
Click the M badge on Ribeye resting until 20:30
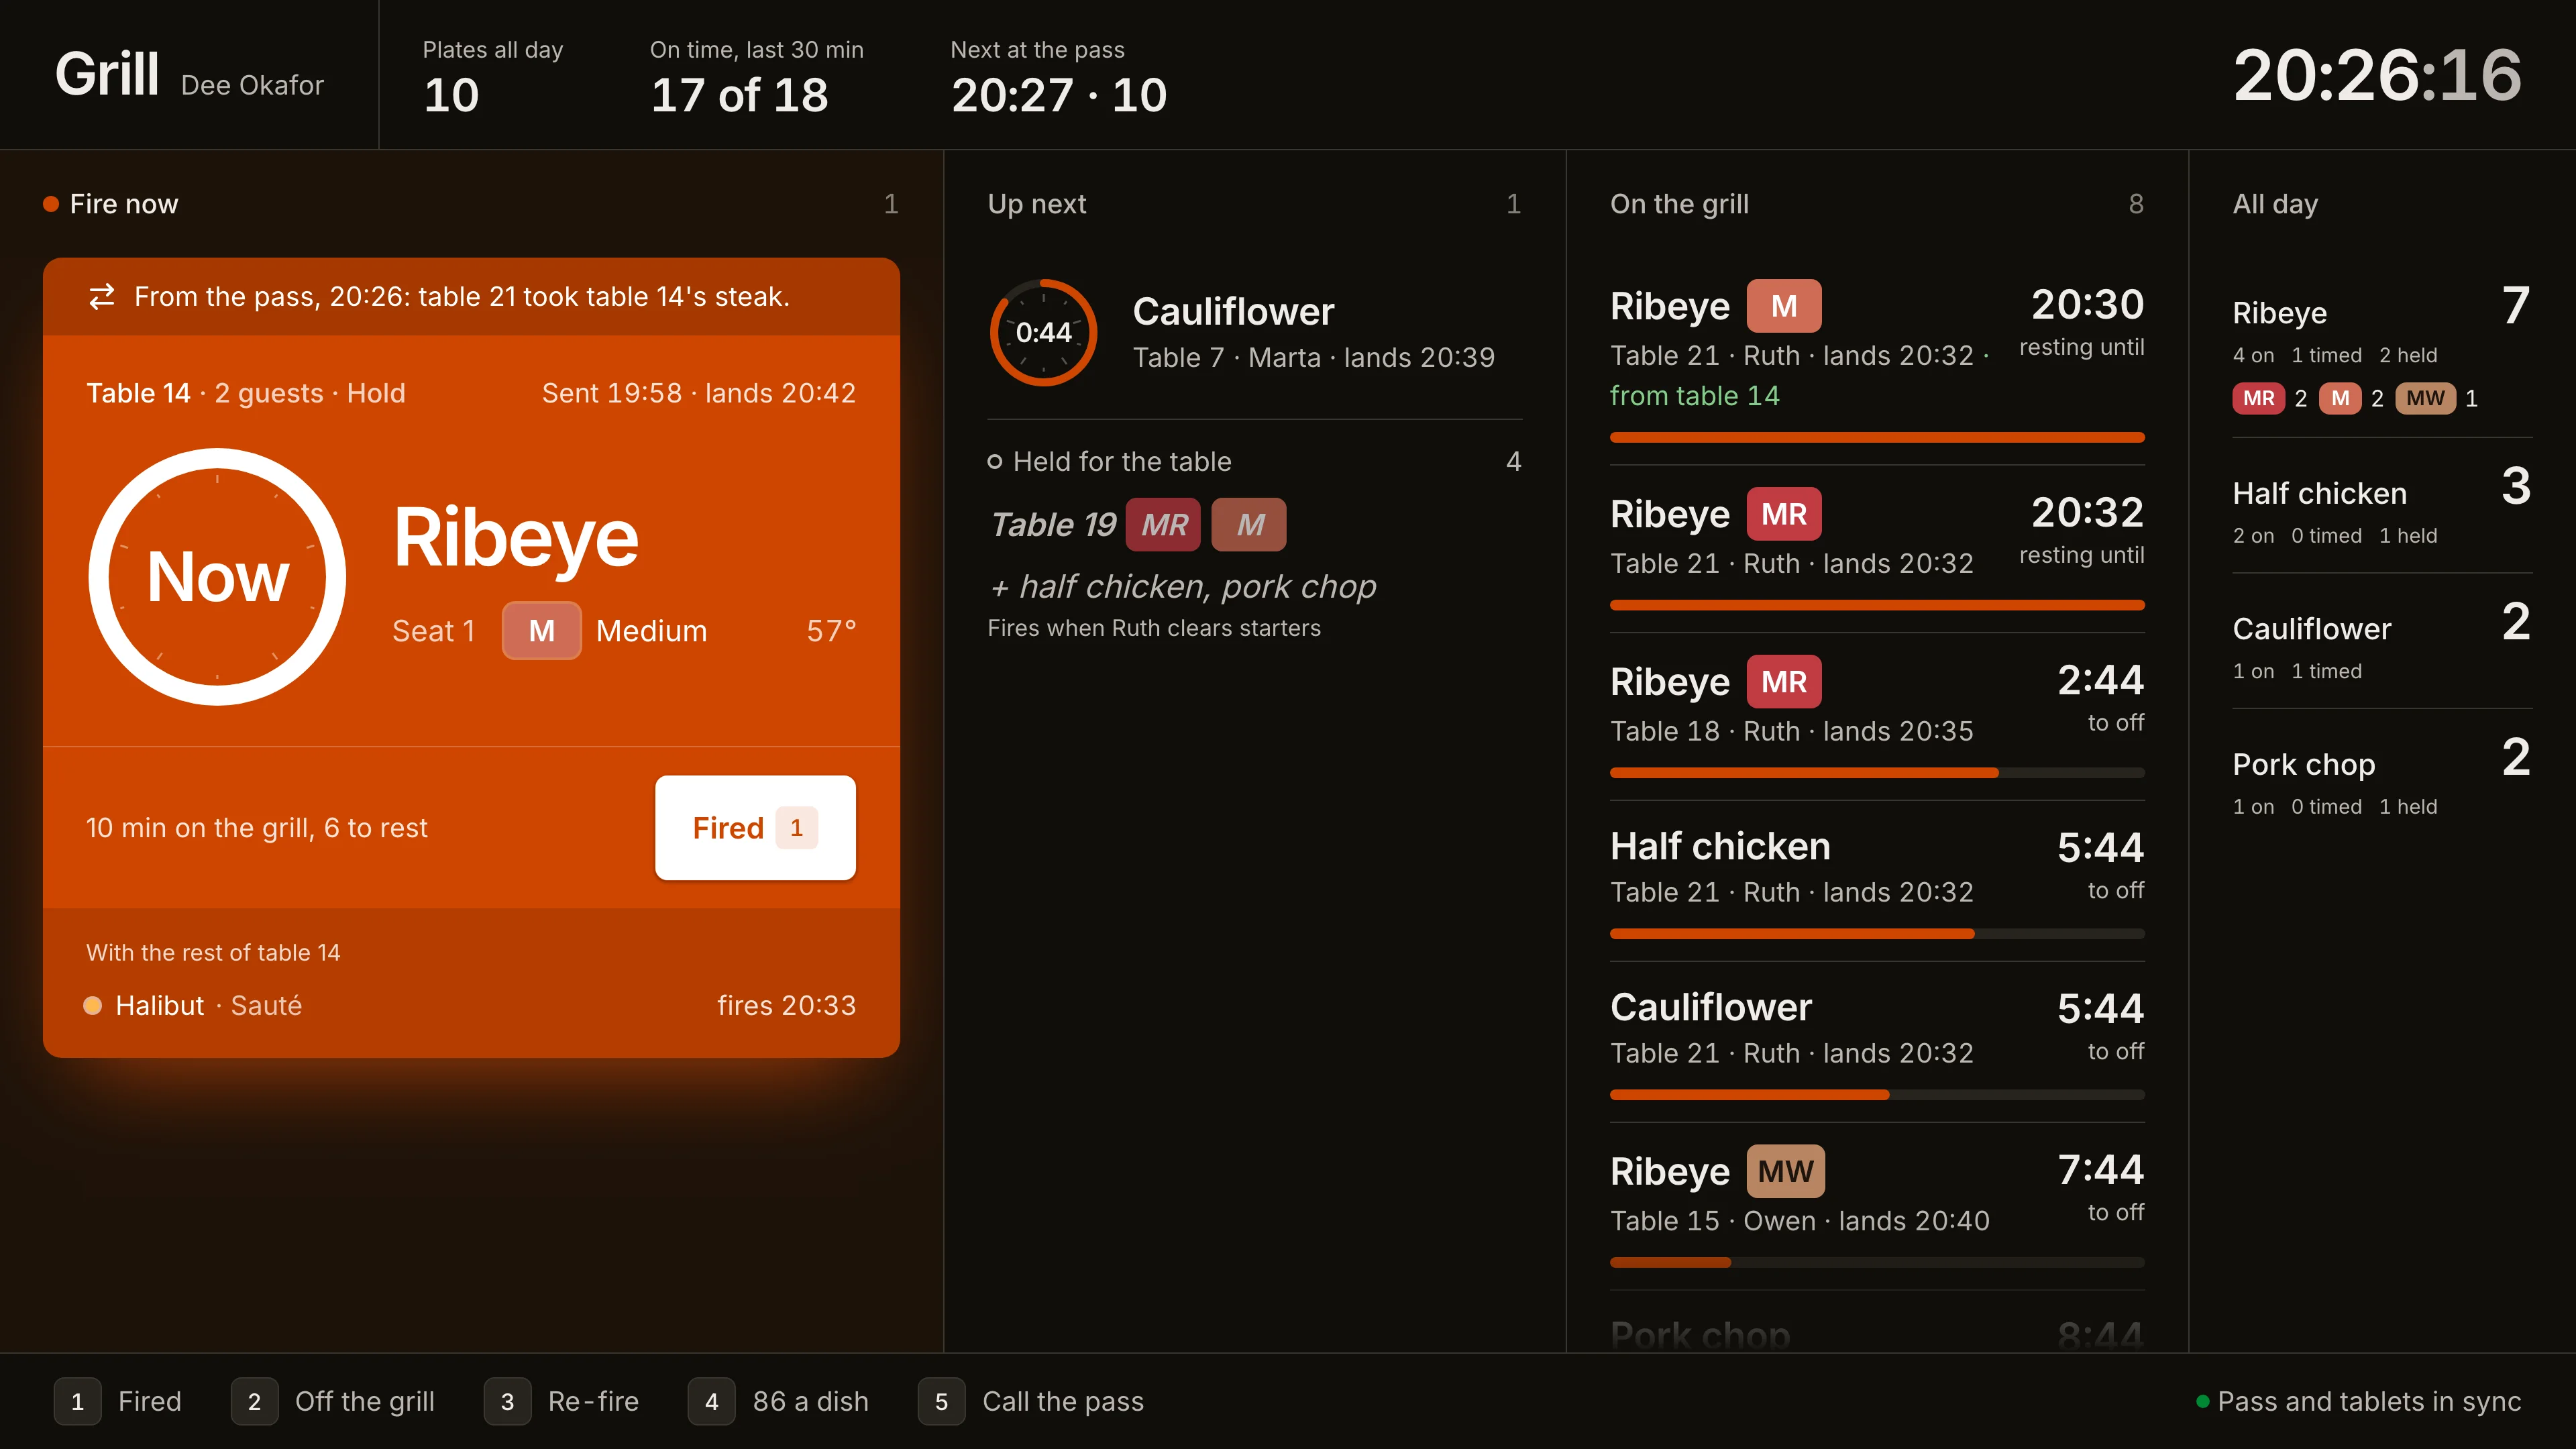pyautogui.click(x=1784, y=306)
